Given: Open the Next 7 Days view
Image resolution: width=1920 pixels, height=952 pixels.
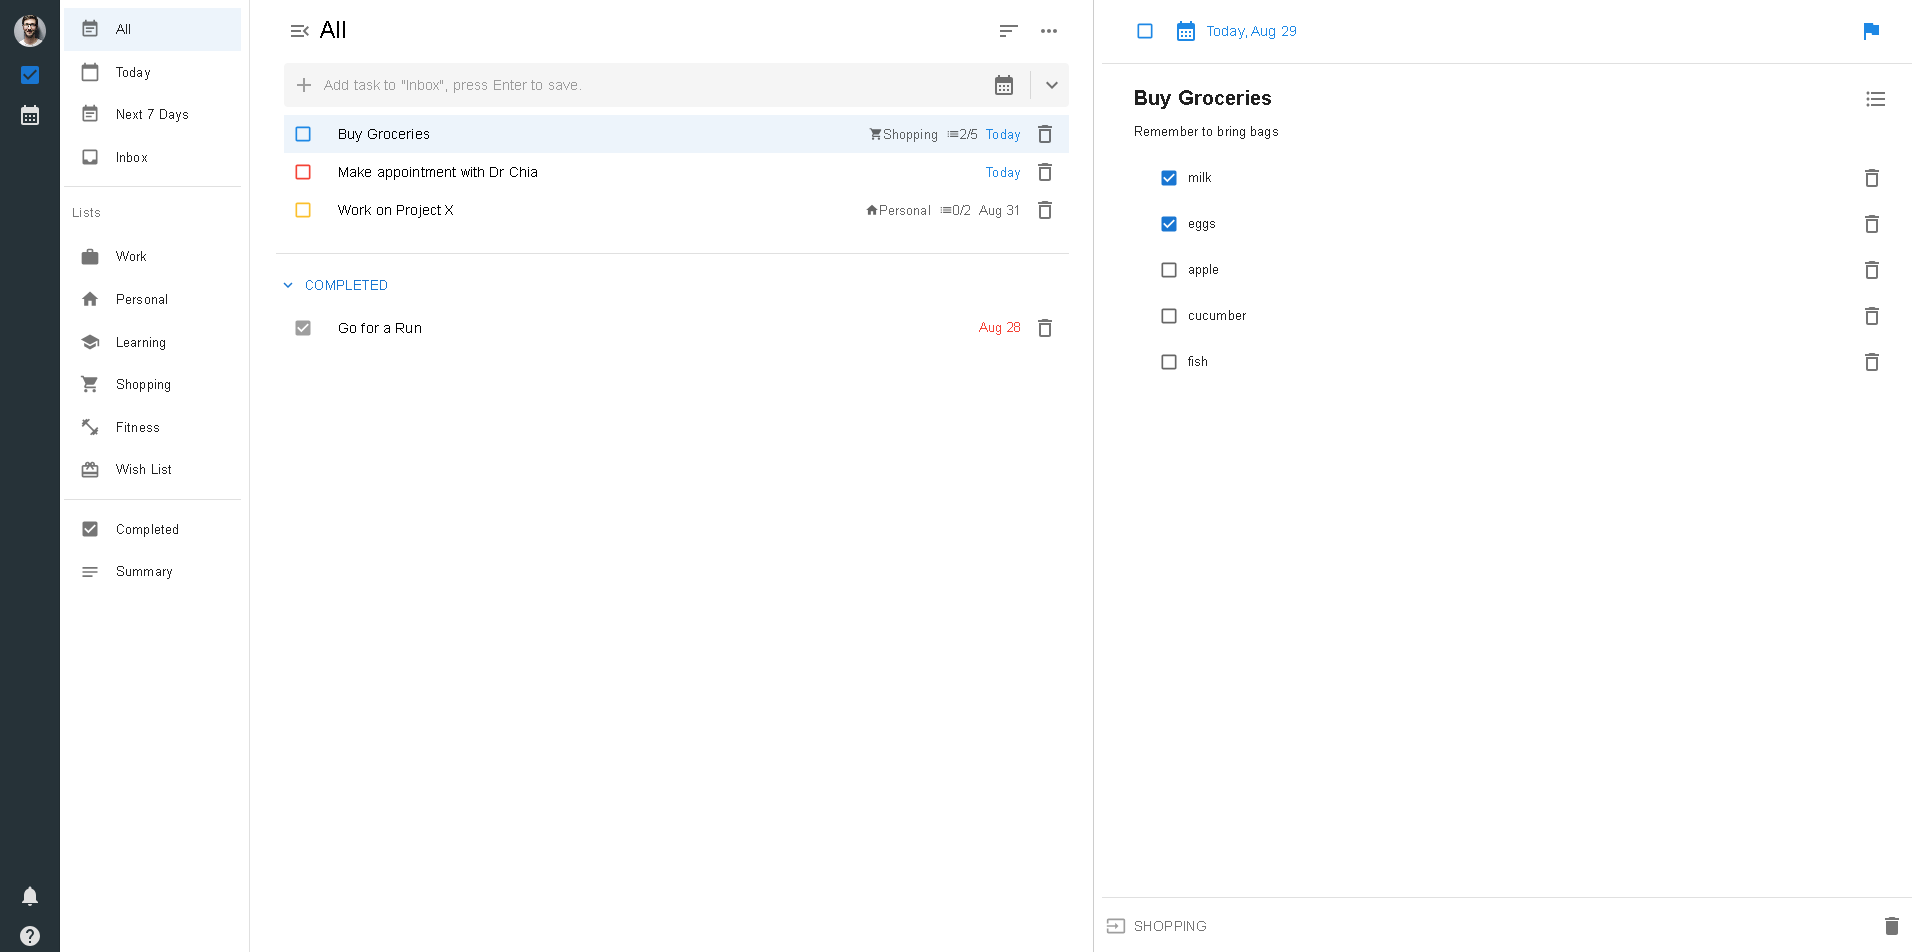Looking at the screenshot, I should [x=152, y=114].
